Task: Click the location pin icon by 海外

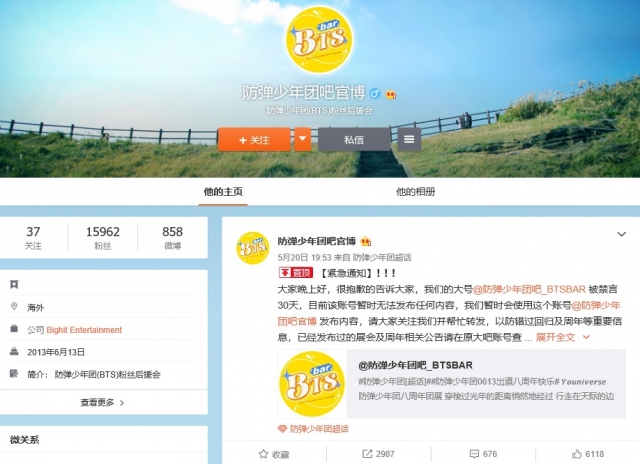Action: click(x=14, y=306)
